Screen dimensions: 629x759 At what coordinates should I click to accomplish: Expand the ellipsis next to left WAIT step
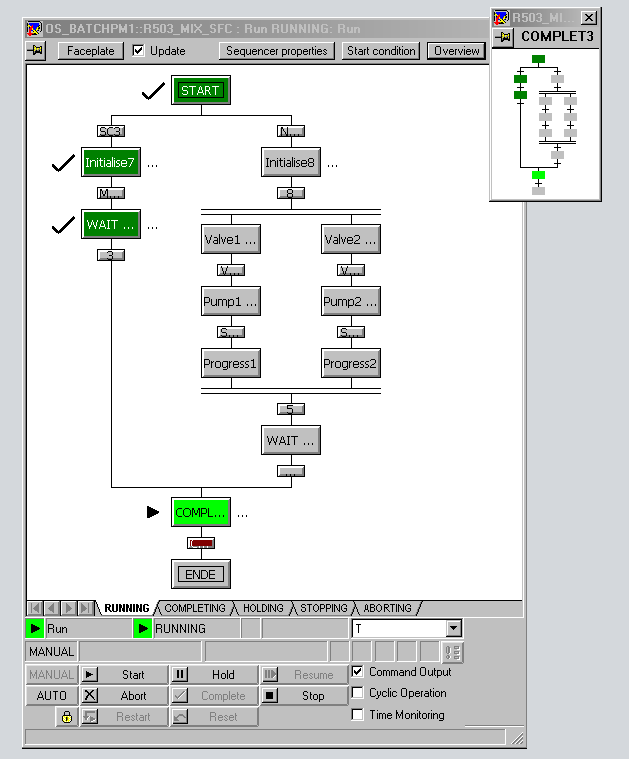[153, 227]
